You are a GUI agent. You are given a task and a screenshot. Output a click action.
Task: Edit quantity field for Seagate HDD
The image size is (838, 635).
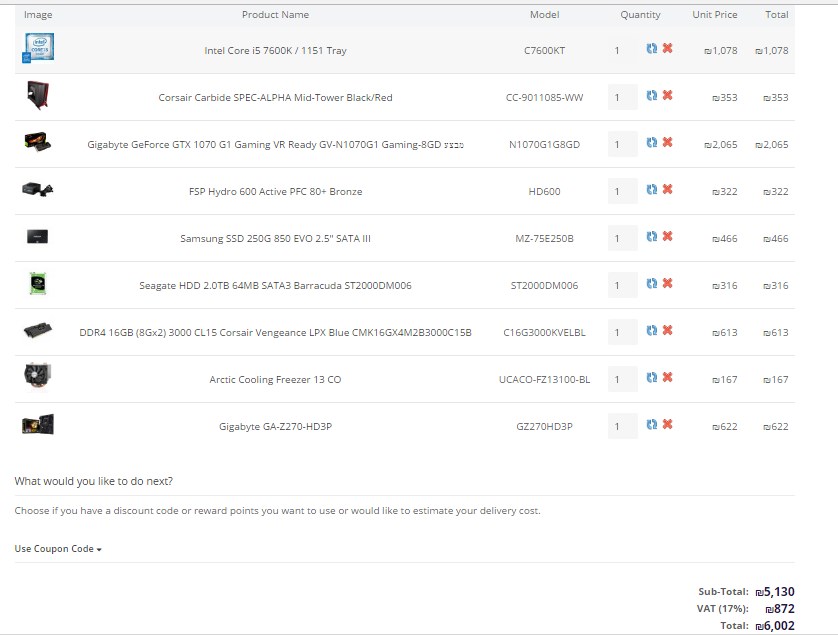pos(623,285)
